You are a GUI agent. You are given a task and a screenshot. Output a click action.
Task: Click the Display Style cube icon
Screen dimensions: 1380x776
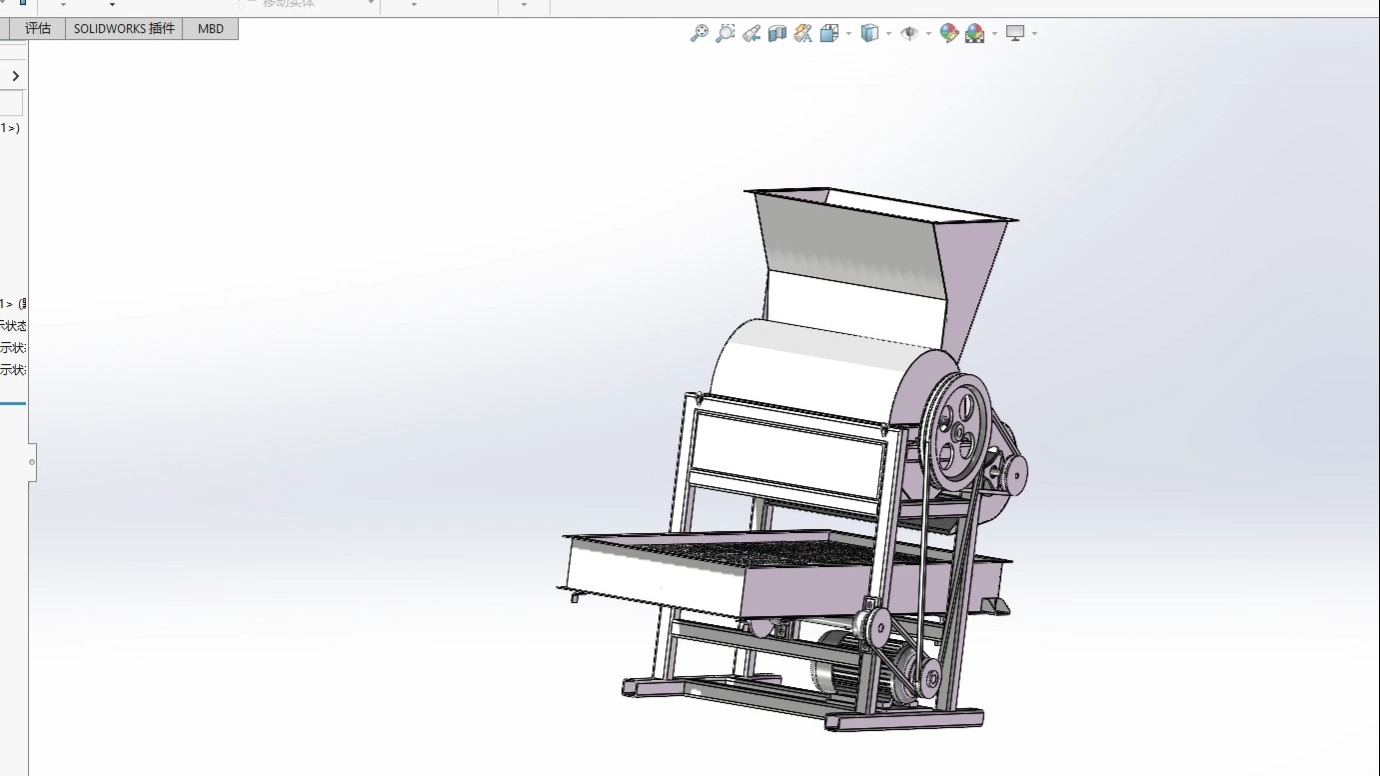click(x=870, y=33)
